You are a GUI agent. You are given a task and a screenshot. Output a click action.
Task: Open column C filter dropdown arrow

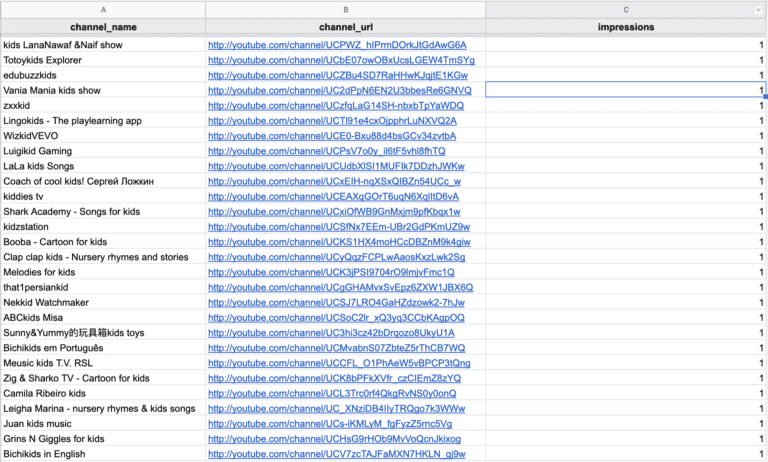point(758,10)
